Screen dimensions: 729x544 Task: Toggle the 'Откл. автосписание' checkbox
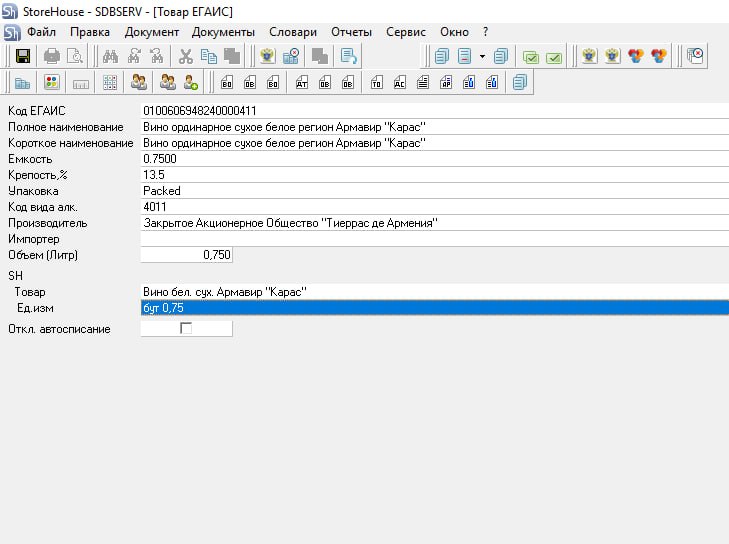185,329
